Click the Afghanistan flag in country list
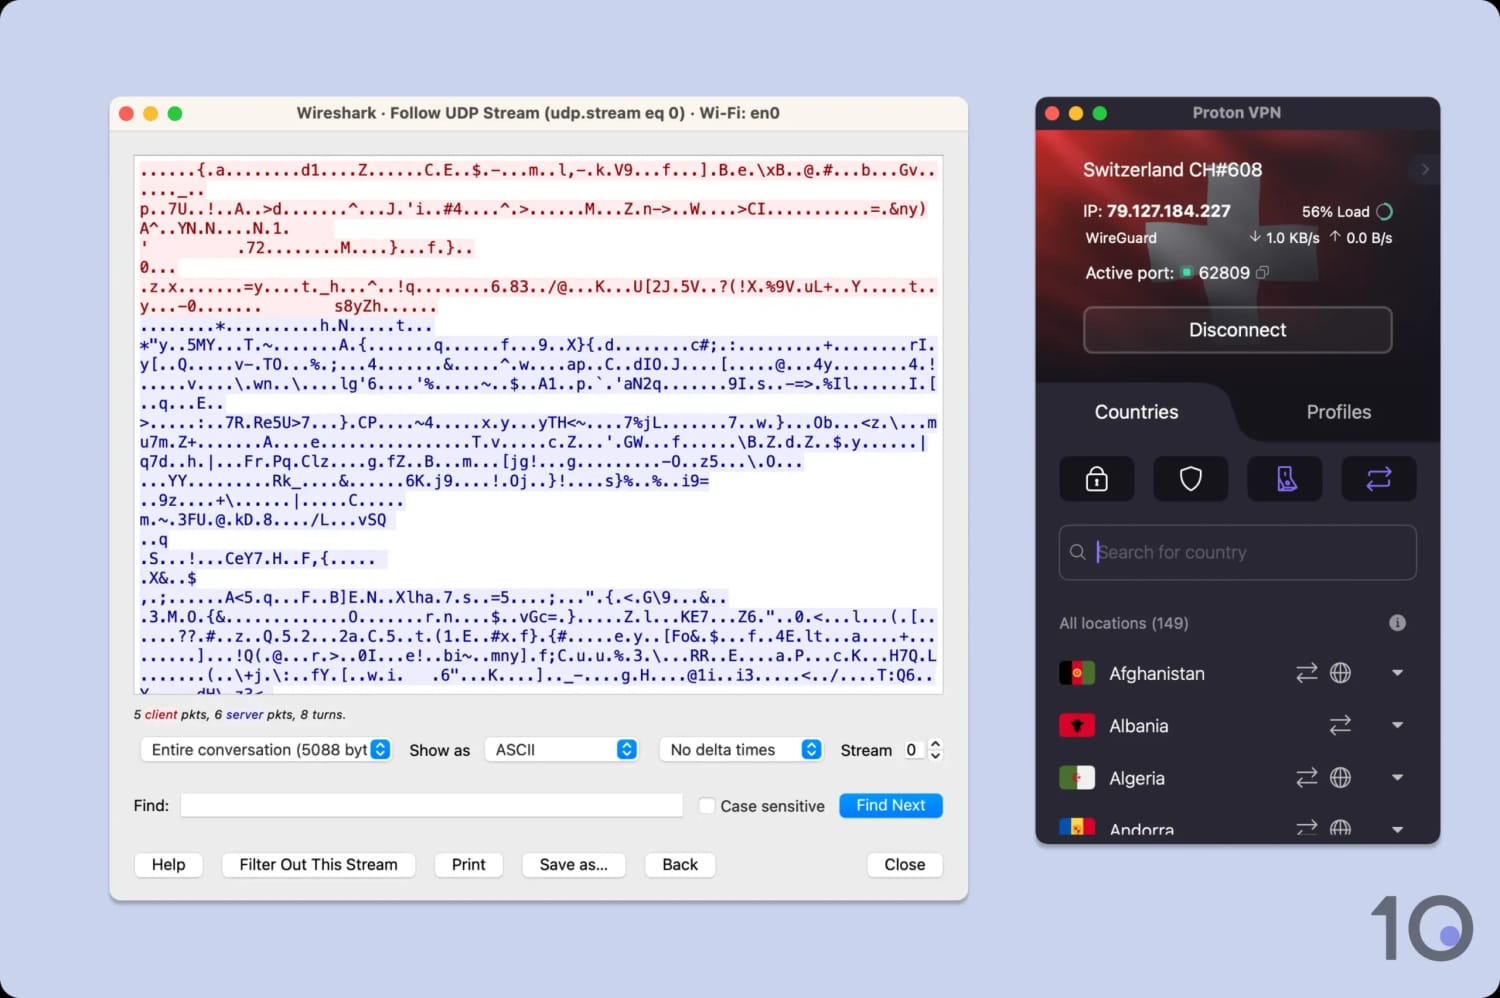The height and width of the screenshot is (998, 1500). point(1077,673)
